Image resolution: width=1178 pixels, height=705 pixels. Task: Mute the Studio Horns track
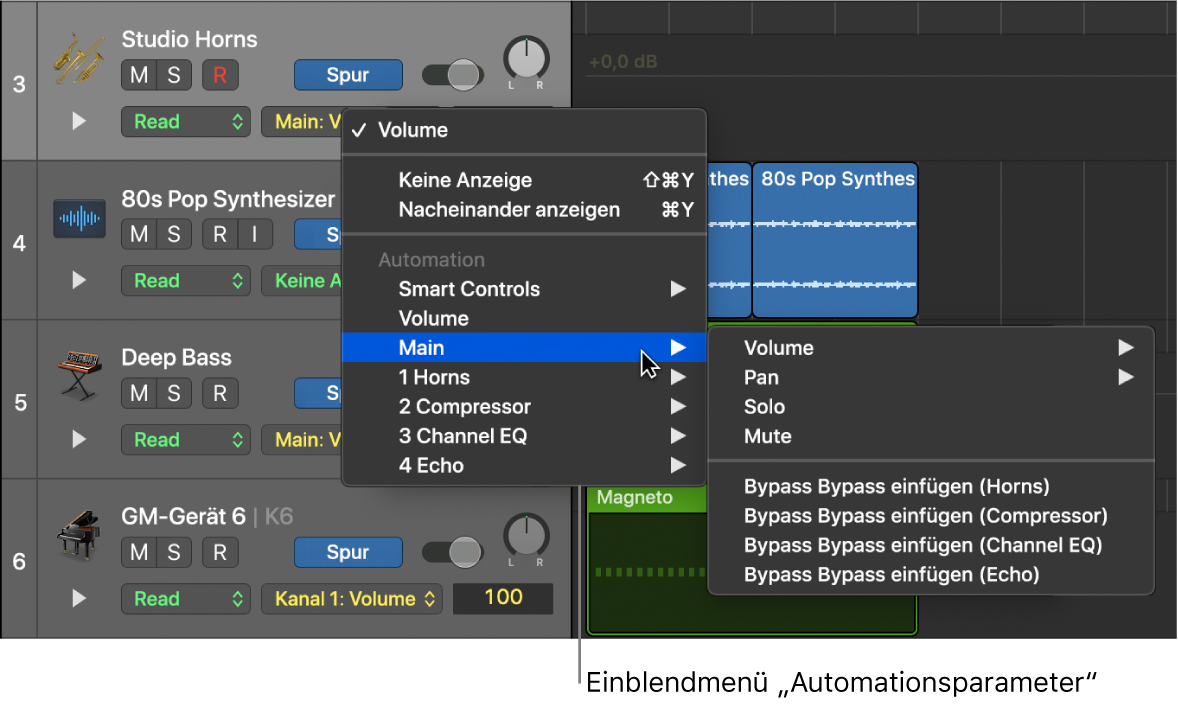click(139, 75)
